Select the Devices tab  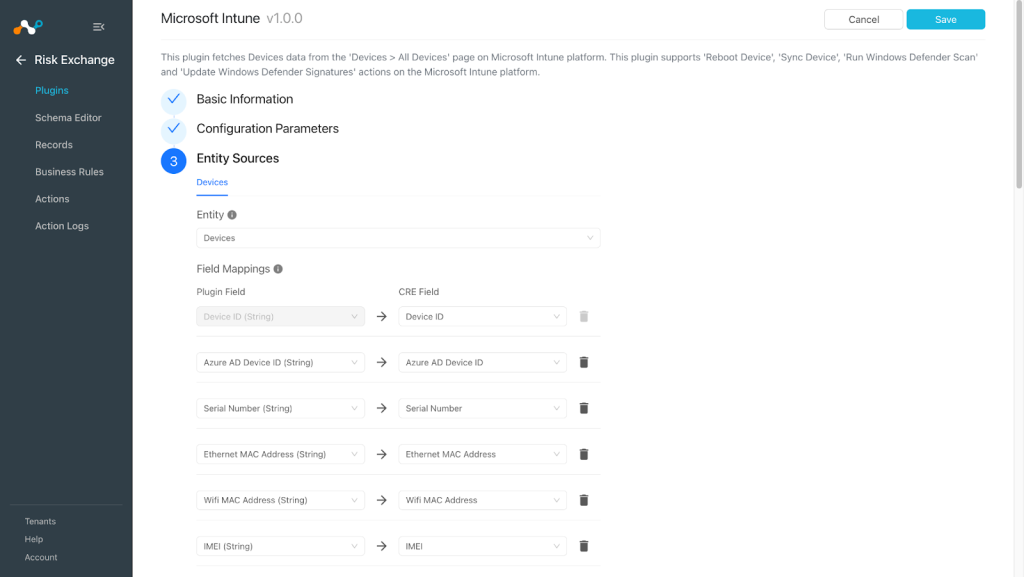click(x=212, y=183)
